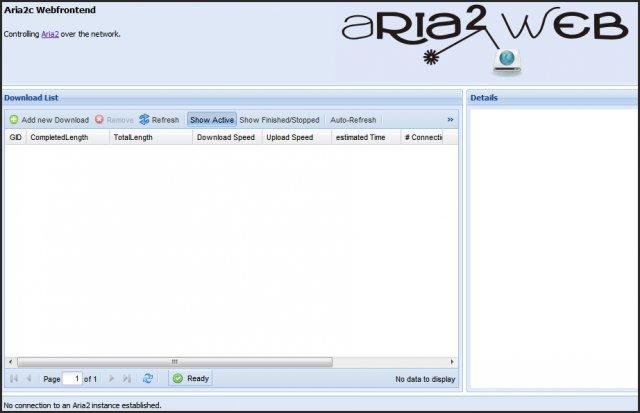Click the Details panel title
Screen dimensions: 640x413
click(484, 98)
